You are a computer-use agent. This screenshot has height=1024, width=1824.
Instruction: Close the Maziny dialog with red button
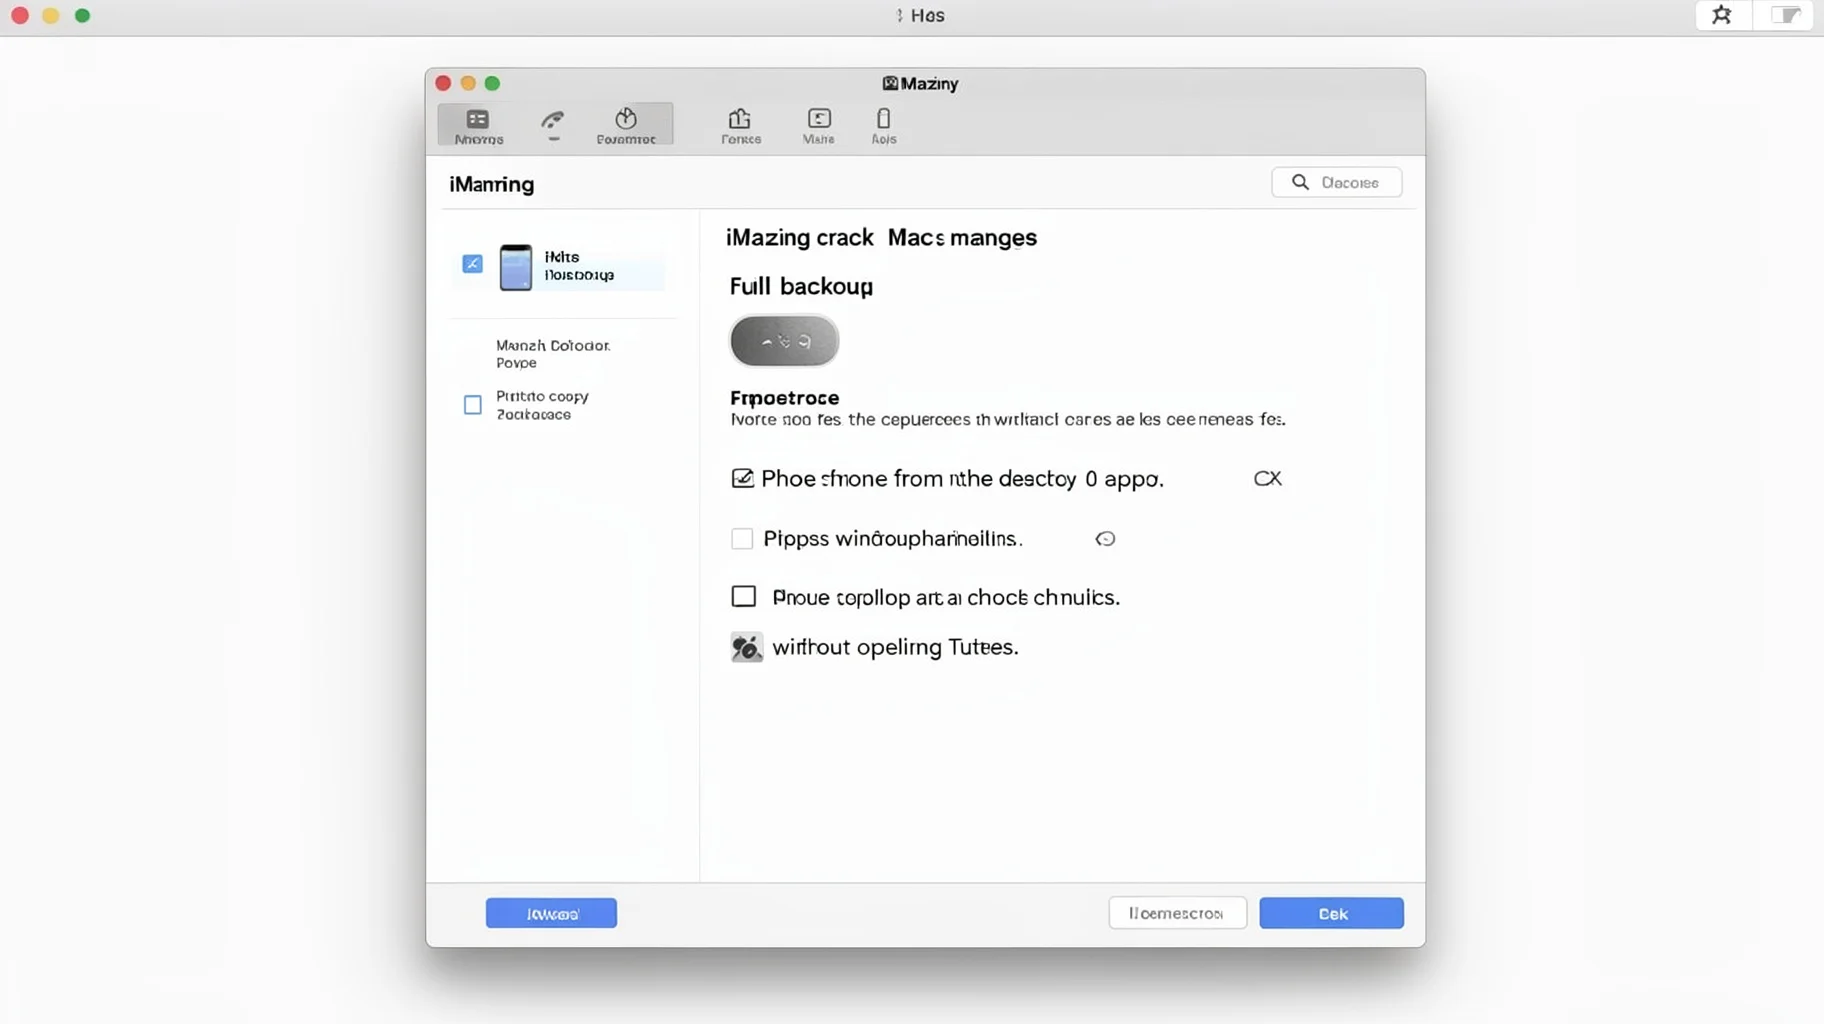[x=443, y=83]
